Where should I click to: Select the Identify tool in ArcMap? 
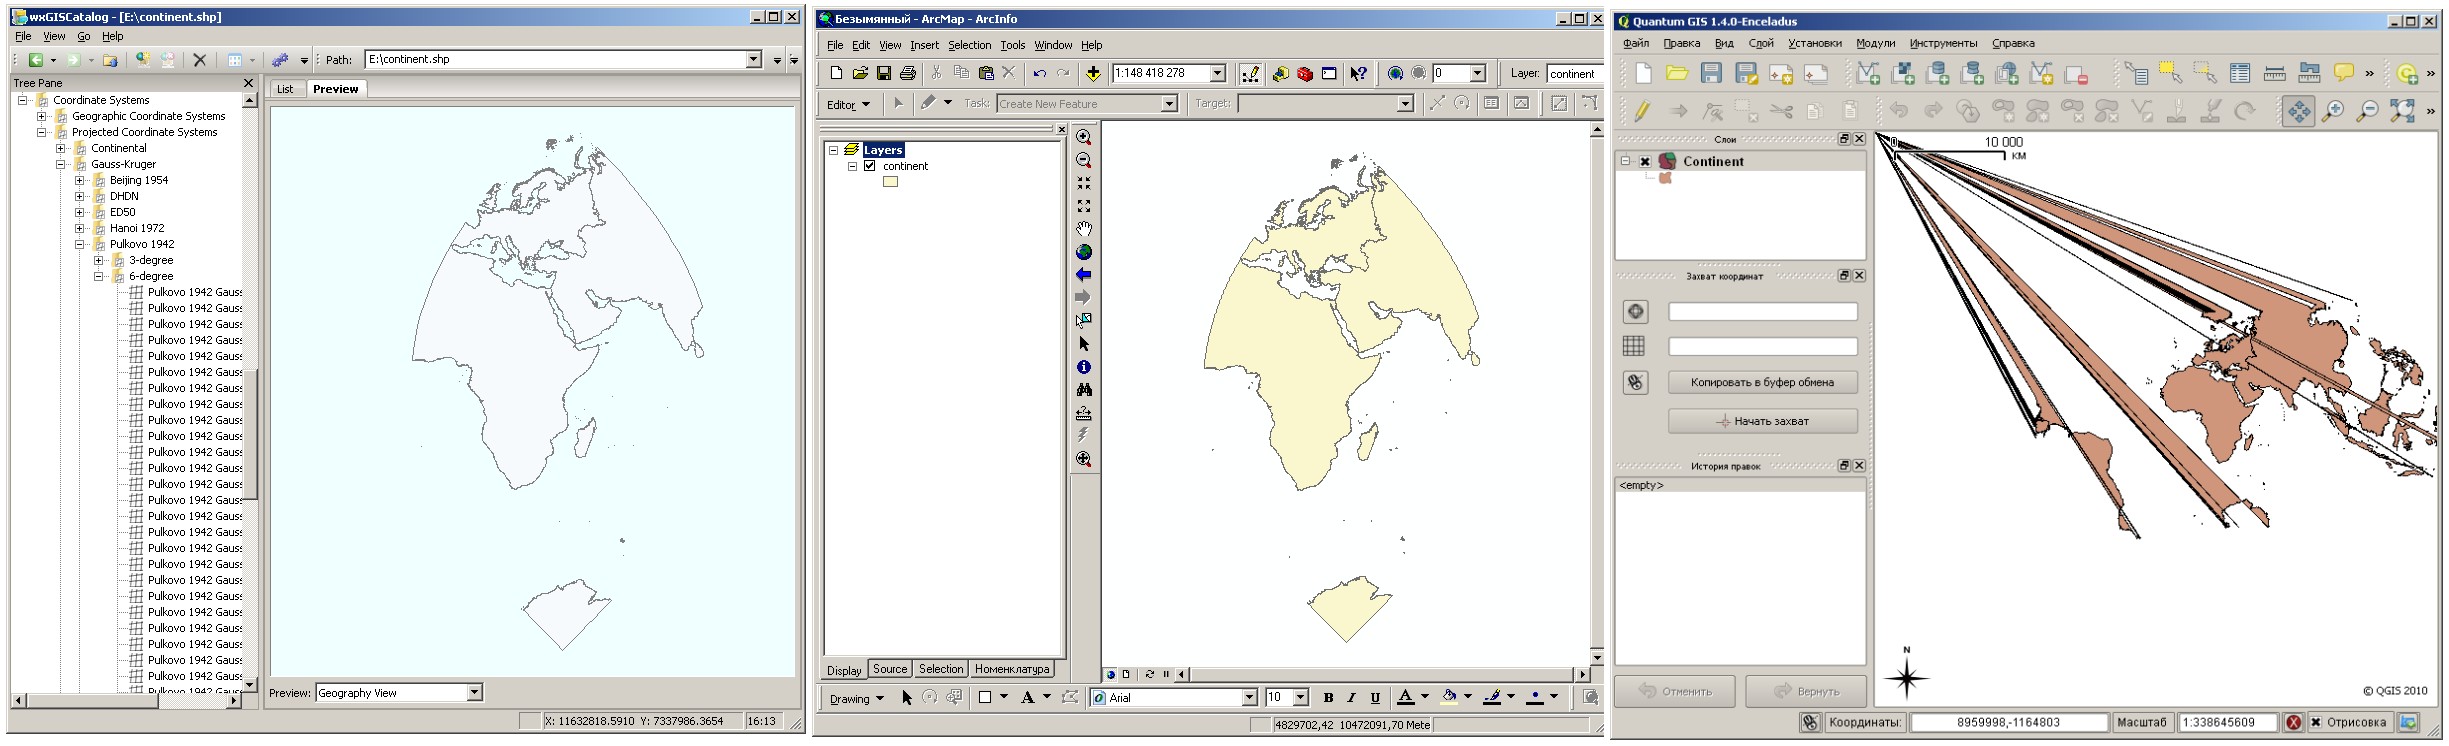coord(1084,367)
